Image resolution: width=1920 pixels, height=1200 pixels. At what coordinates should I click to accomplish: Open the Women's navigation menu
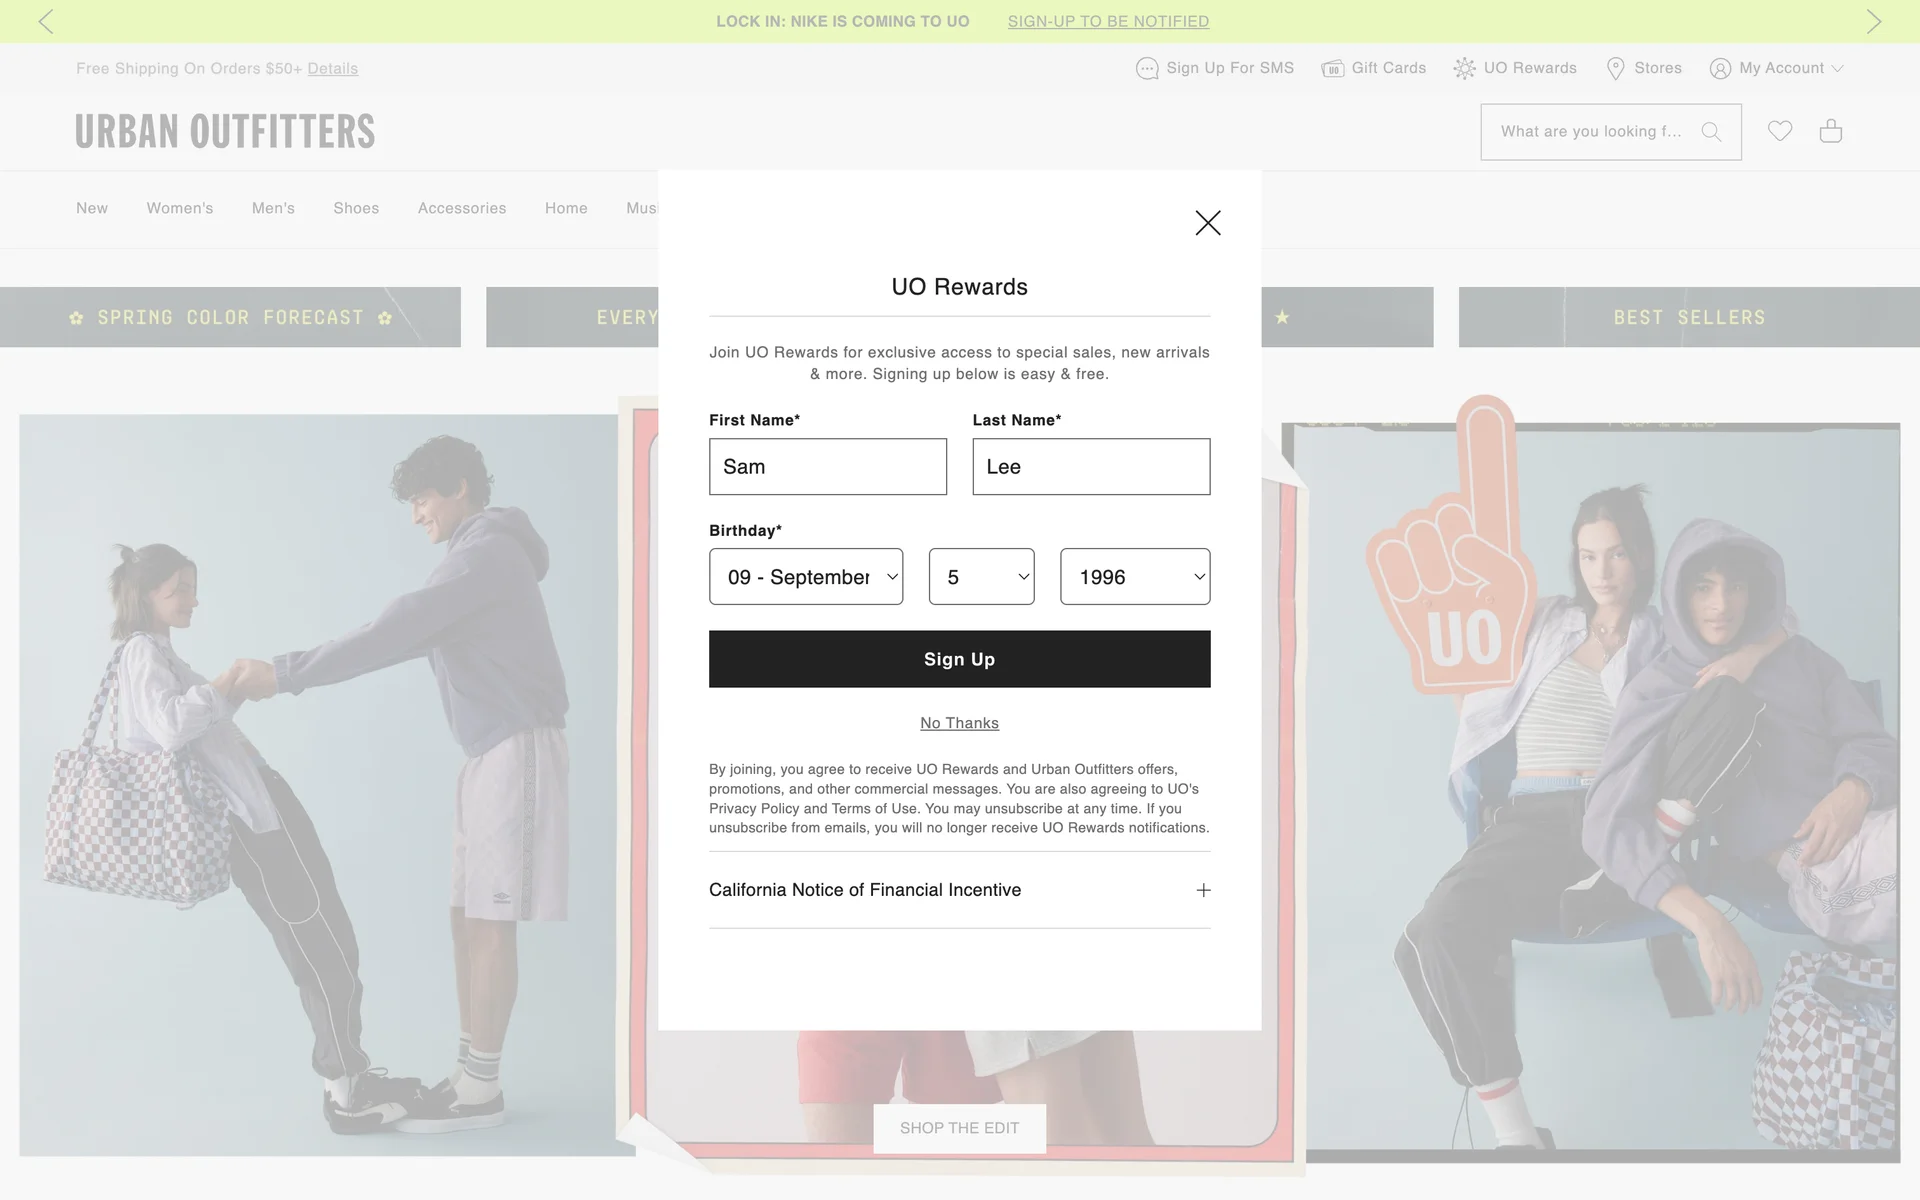pyautogui.click(x=180, y=208)
